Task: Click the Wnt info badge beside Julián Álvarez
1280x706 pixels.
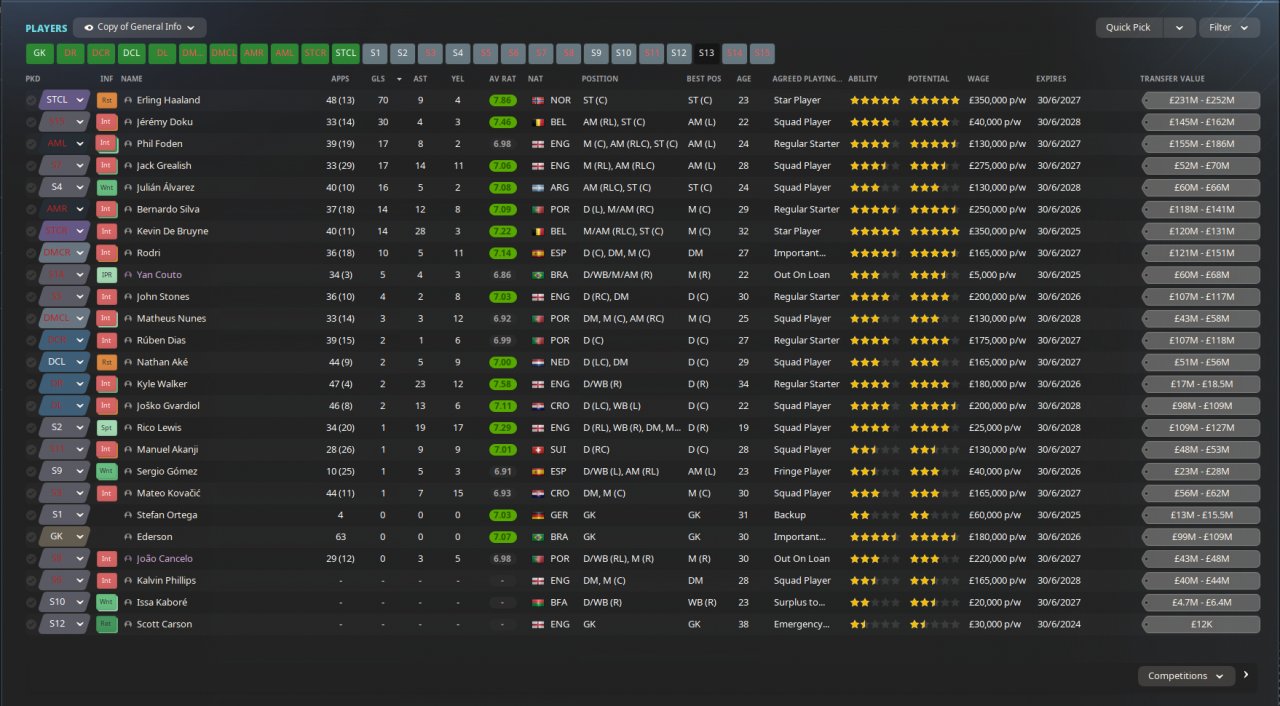Action: point(107,188)
